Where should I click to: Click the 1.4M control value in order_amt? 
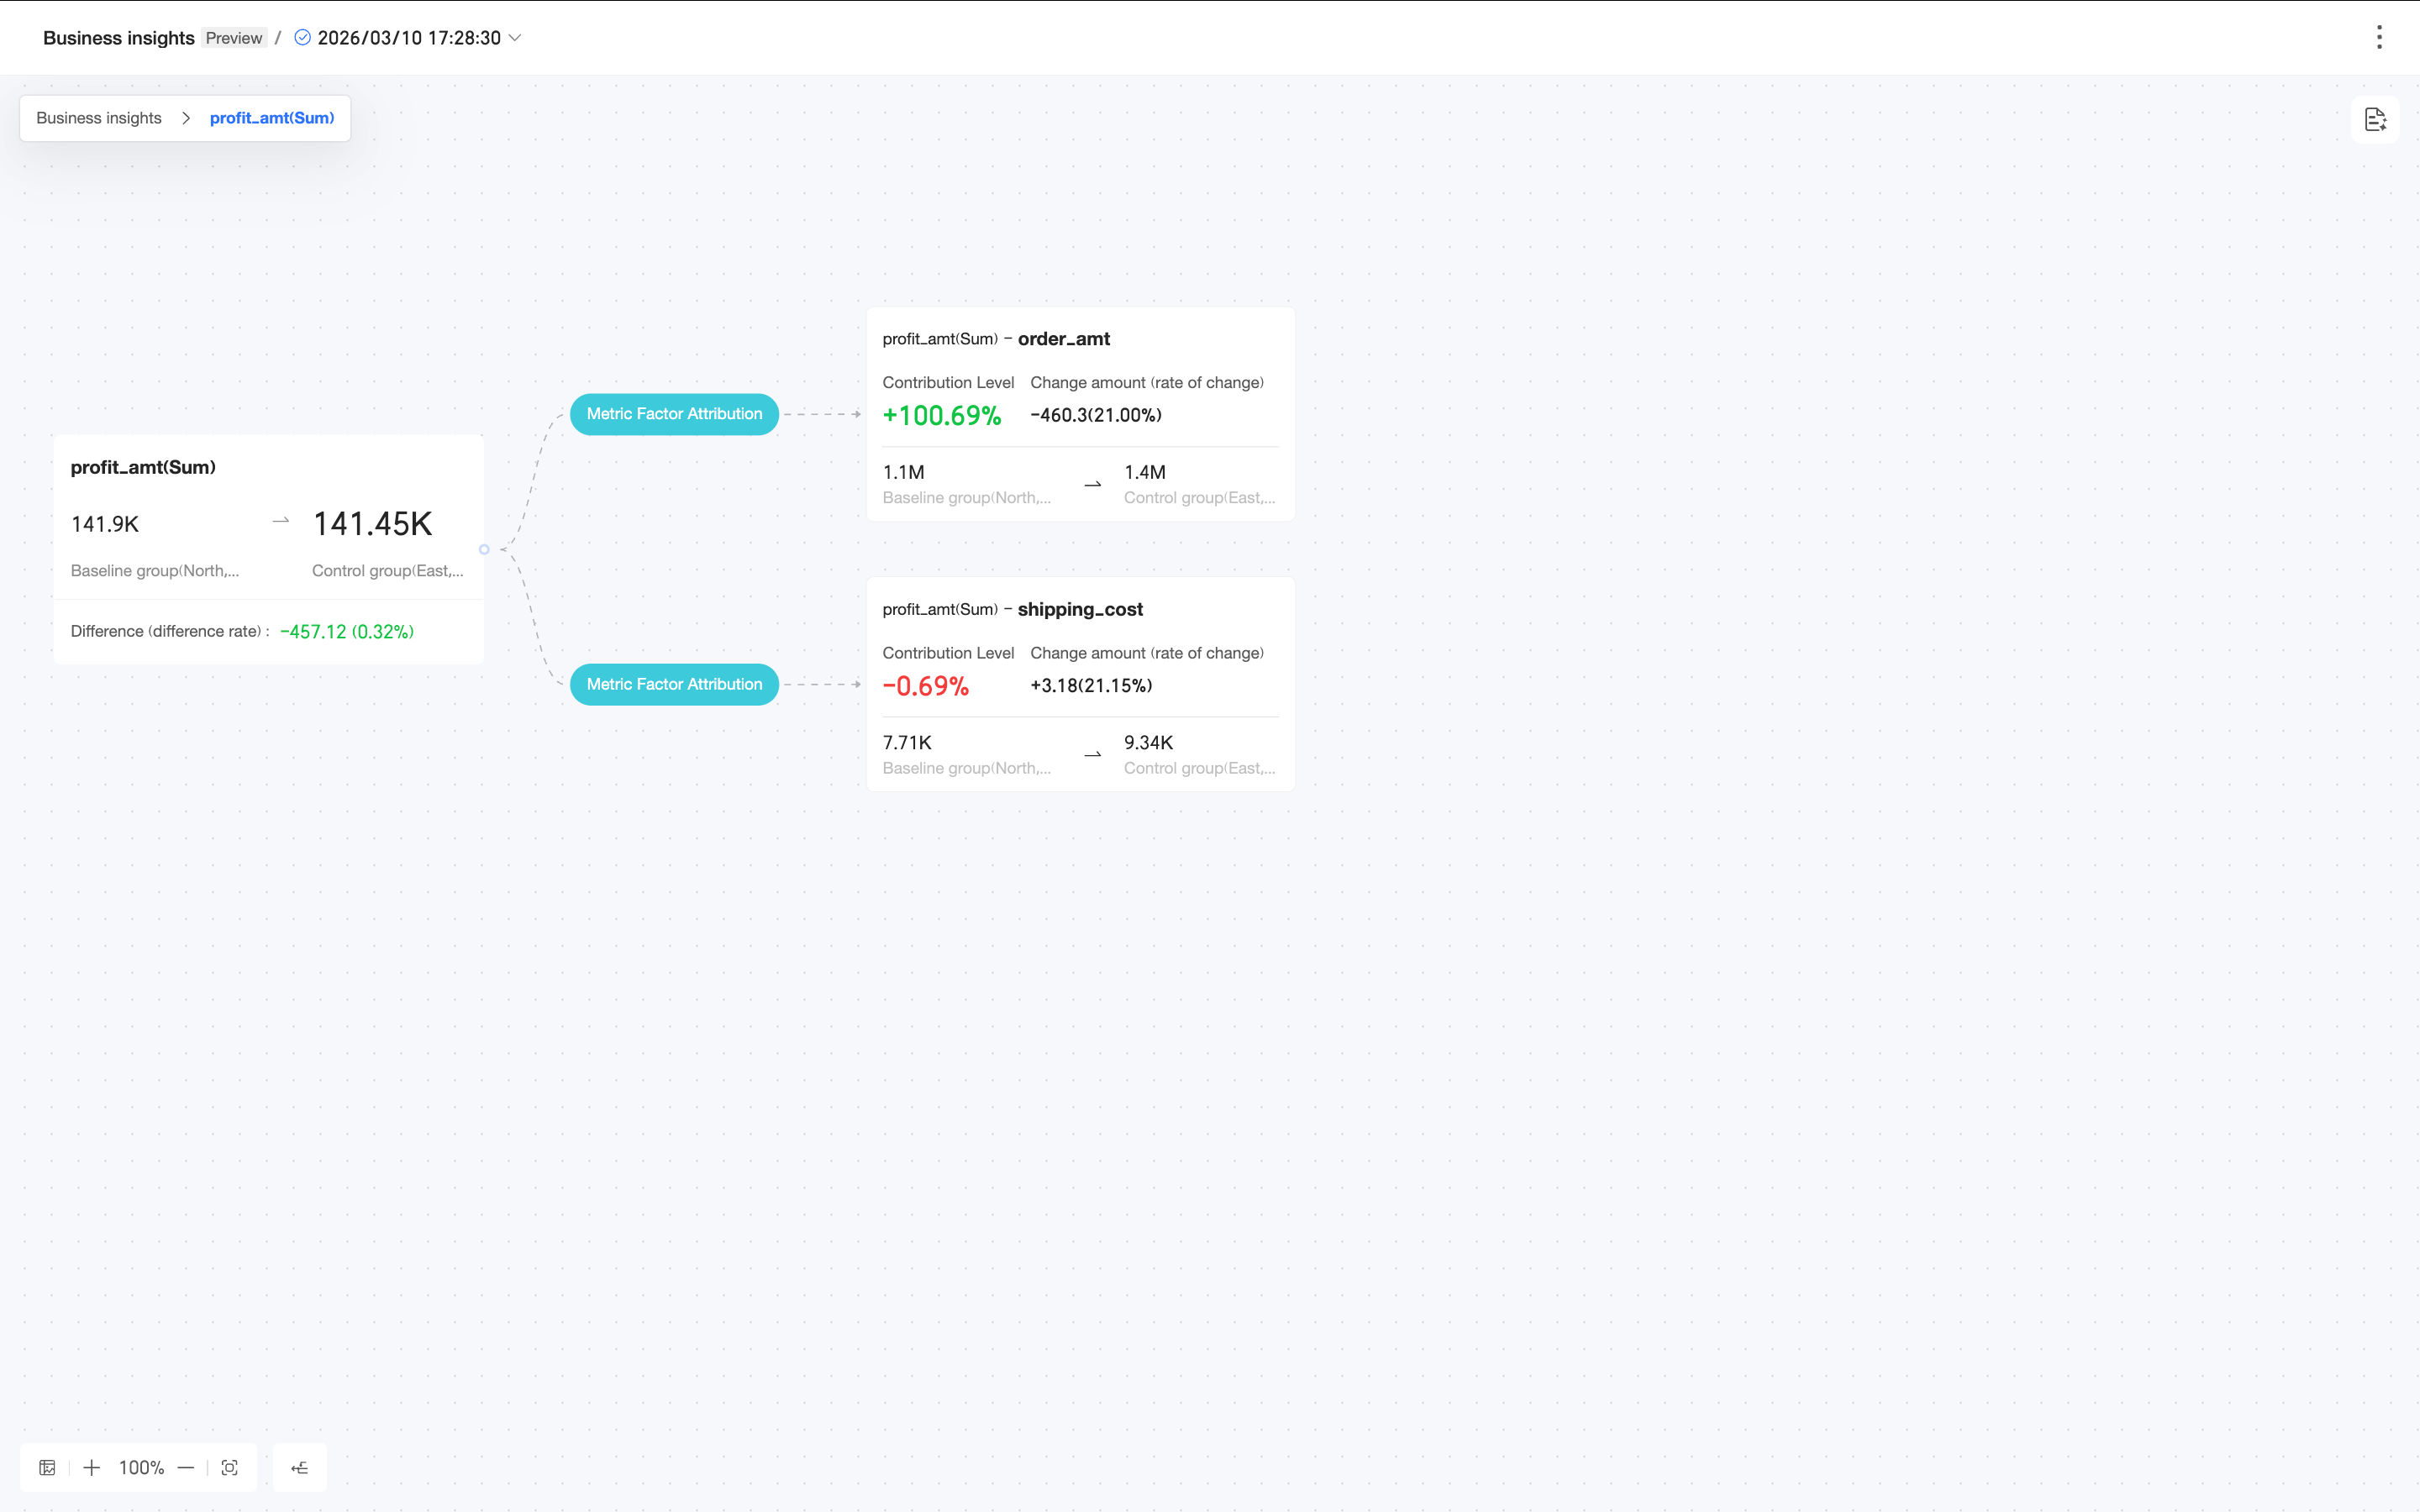[1145, 472]
